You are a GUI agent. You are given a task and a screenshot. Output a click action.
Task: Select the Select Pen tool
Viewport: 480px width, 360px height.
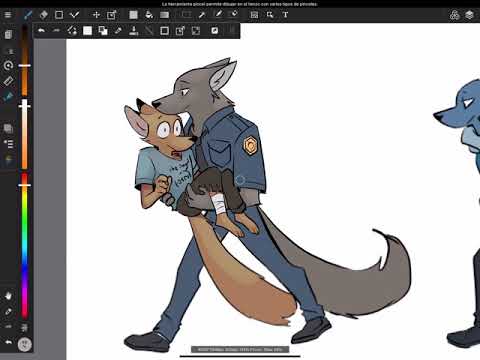tap(218, 14)
